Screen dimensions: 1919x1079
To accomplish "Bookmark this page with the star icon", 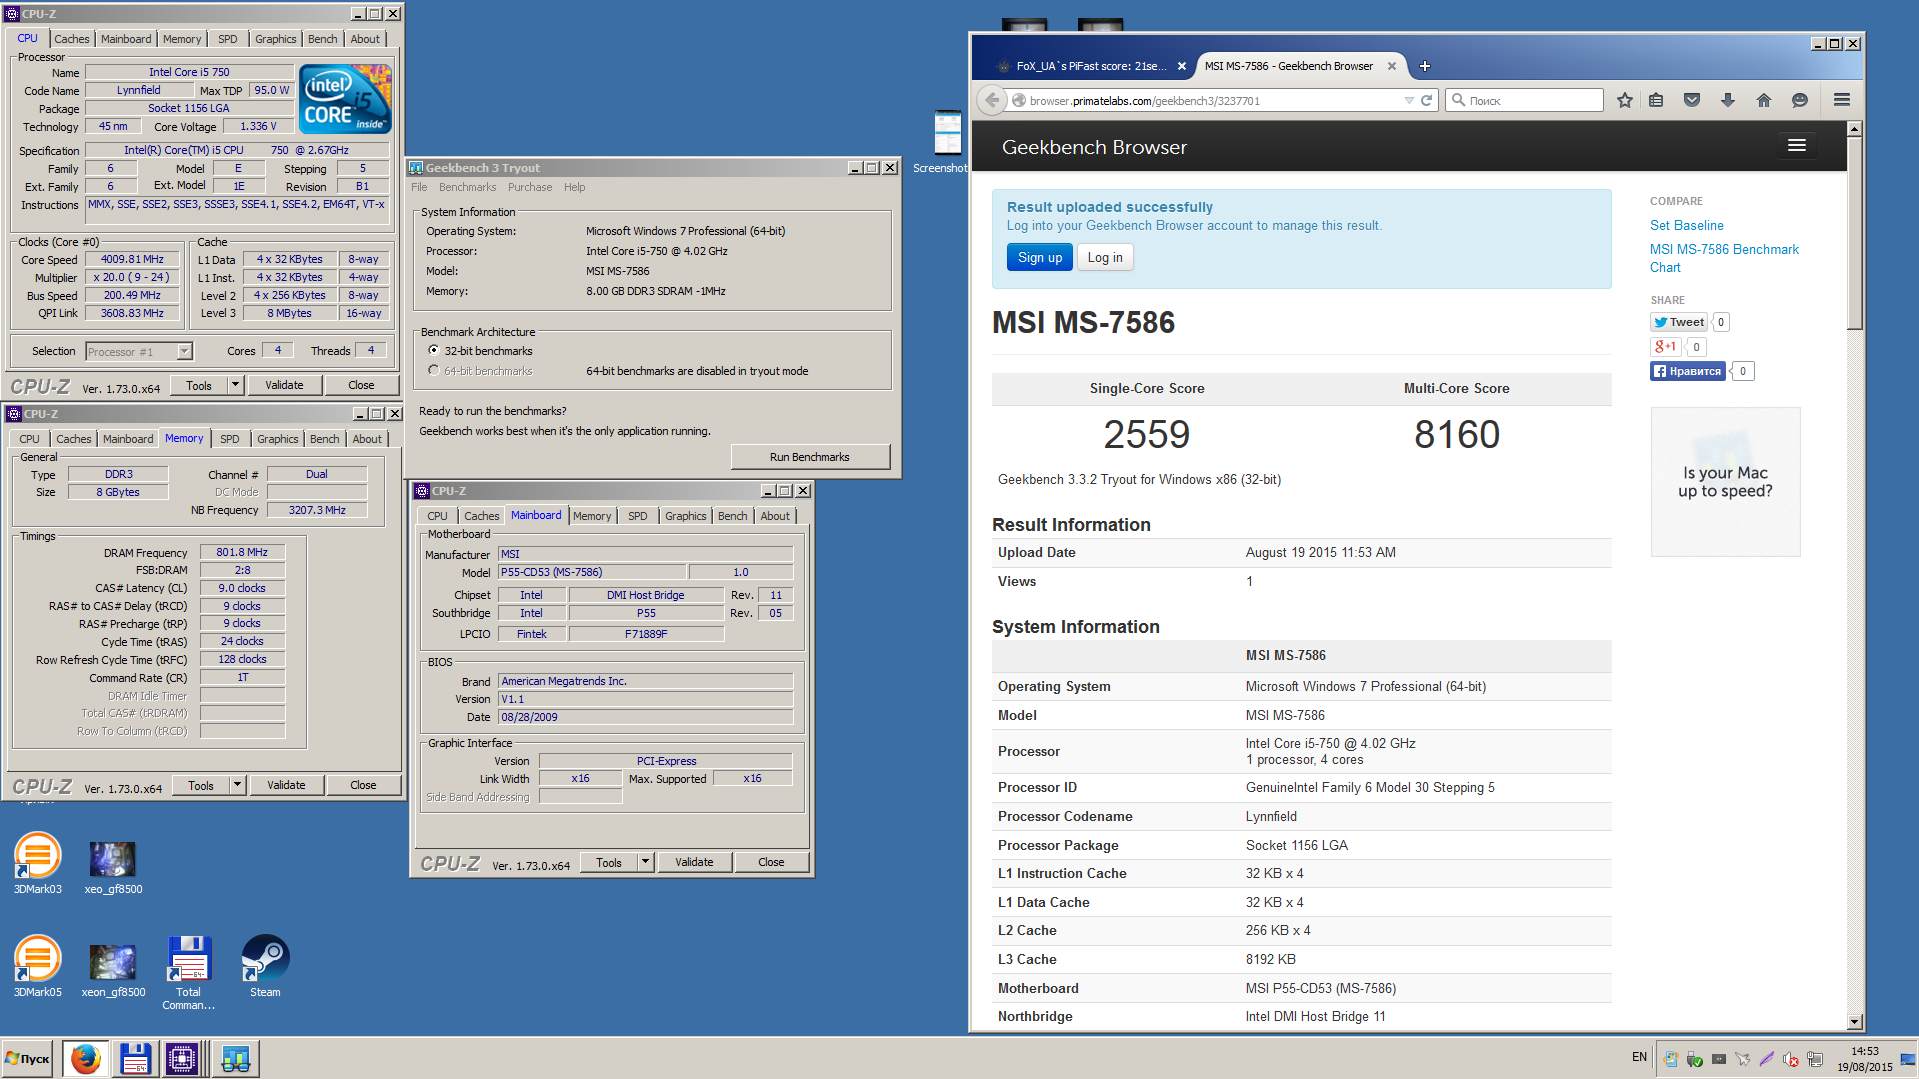I will click(1625, 100).
